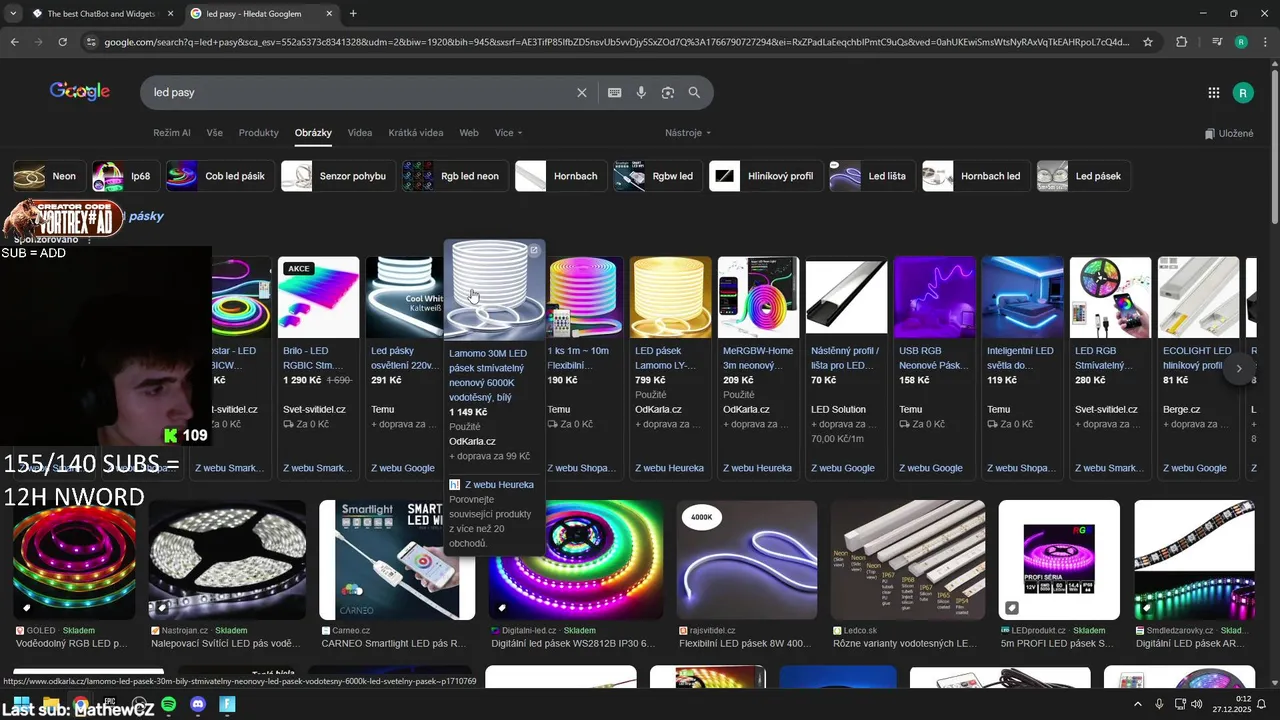Switch to the Web tab
1280x720 pixels.
click(x=469, y=133)
